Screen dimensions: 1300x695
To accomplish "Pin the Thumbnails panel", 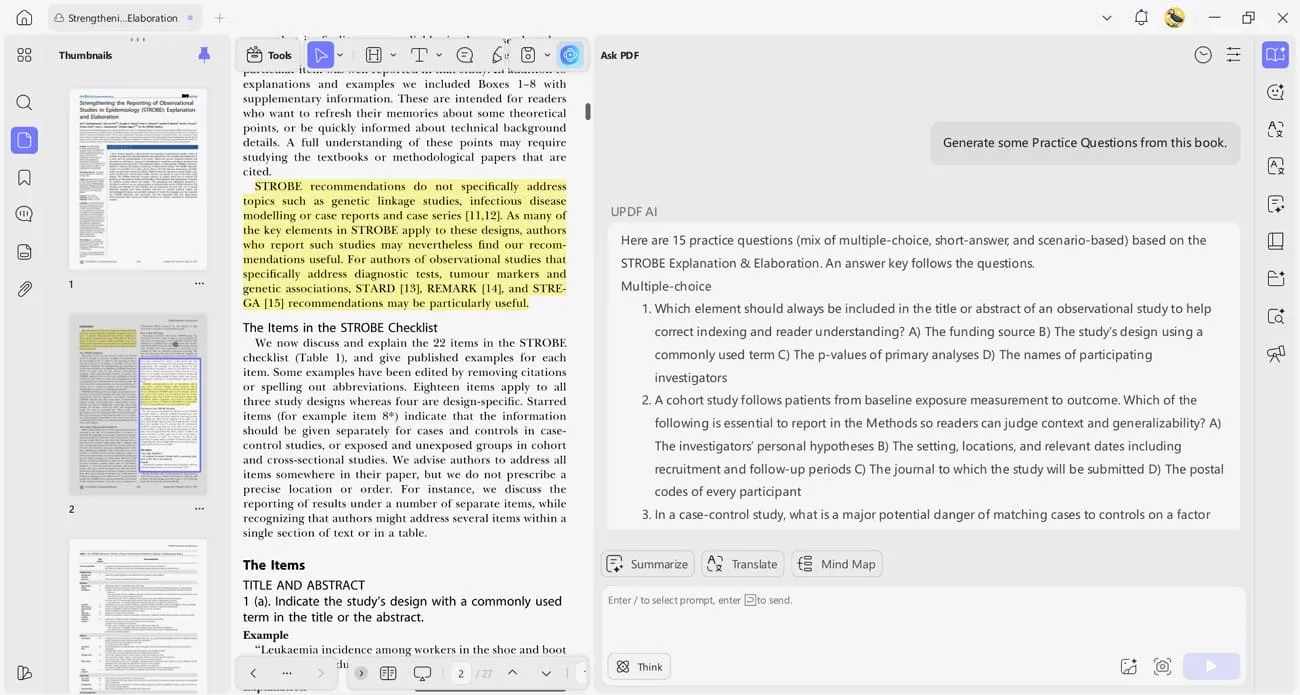I will point(205,54).
